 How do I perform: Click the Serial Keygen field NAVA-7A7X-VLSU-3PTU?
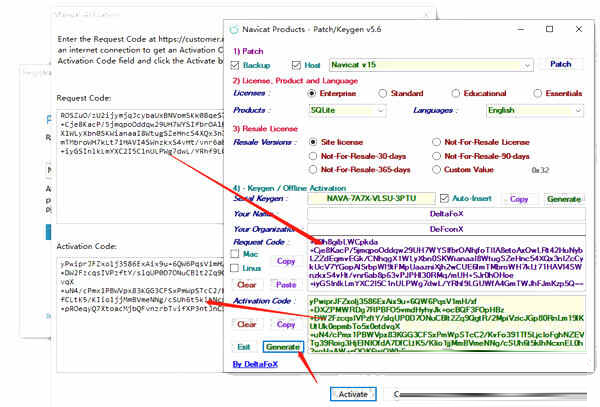pos(371,199)
